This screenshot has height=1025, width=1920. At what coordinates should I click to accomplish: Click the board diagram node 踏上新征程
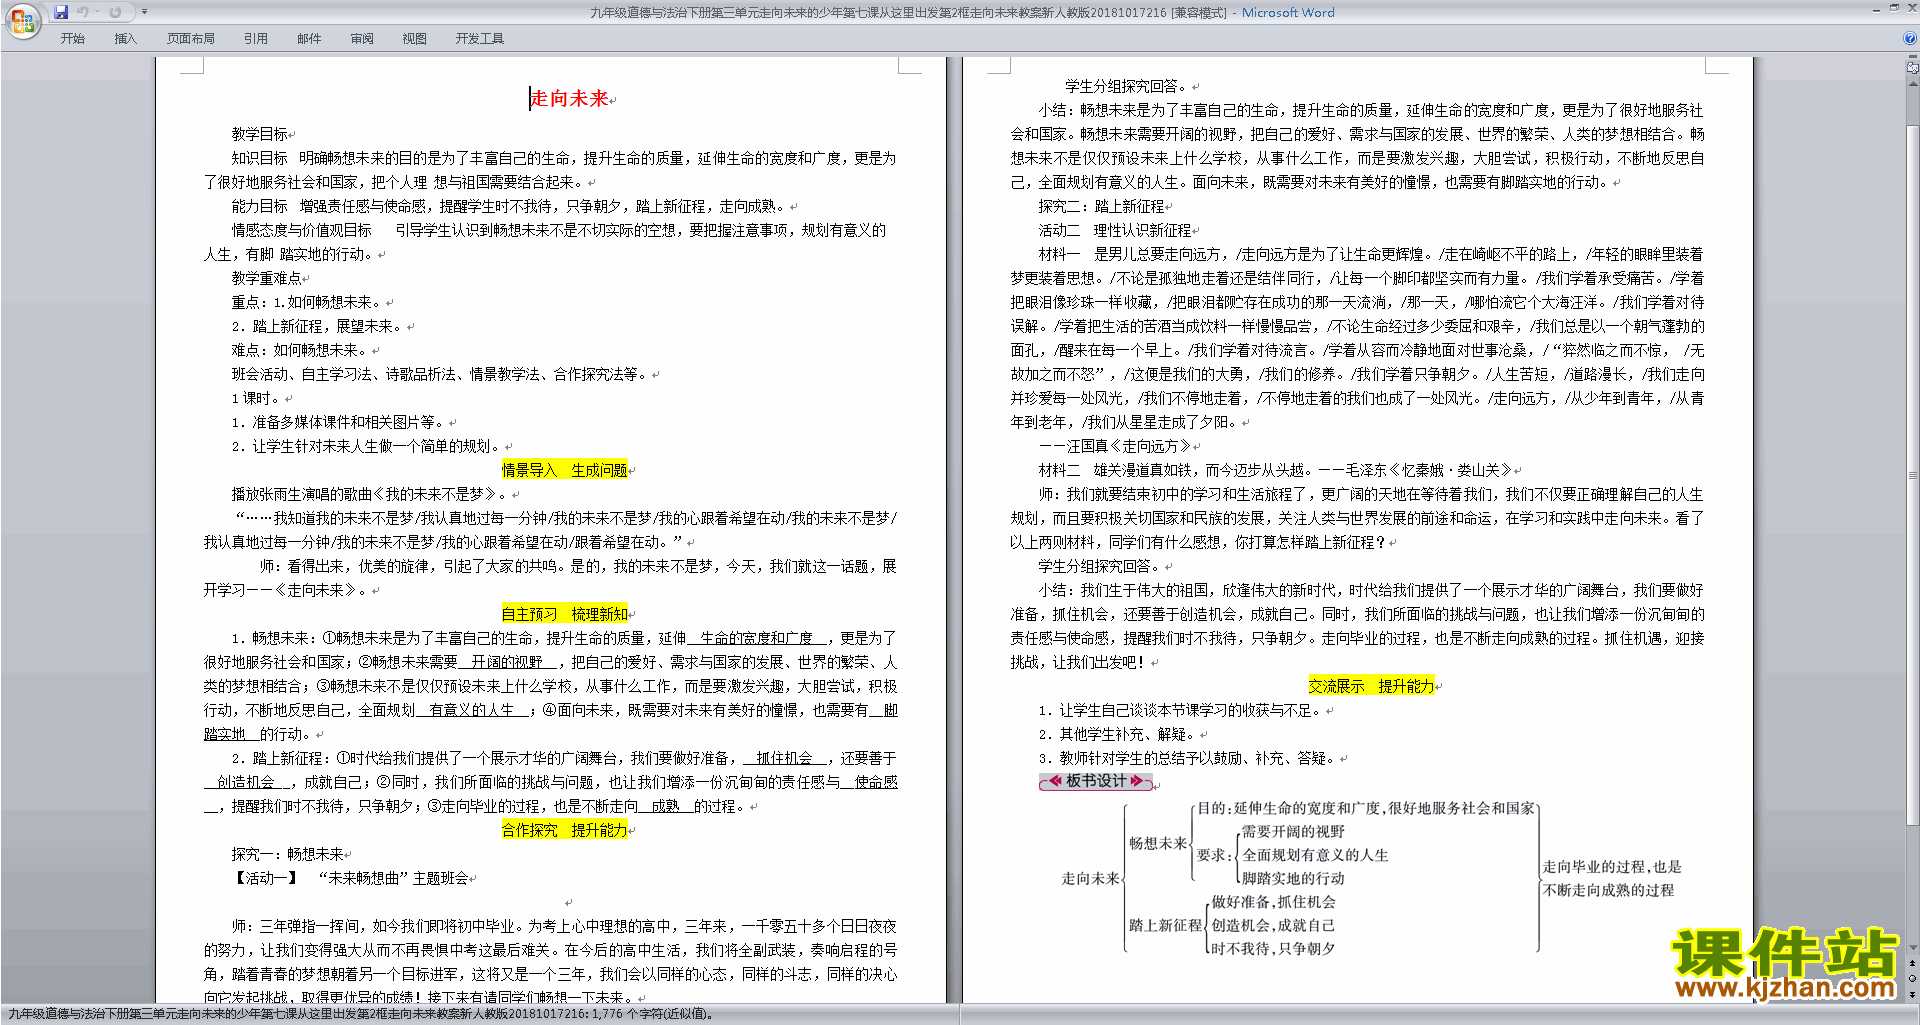coord(1165,925)
